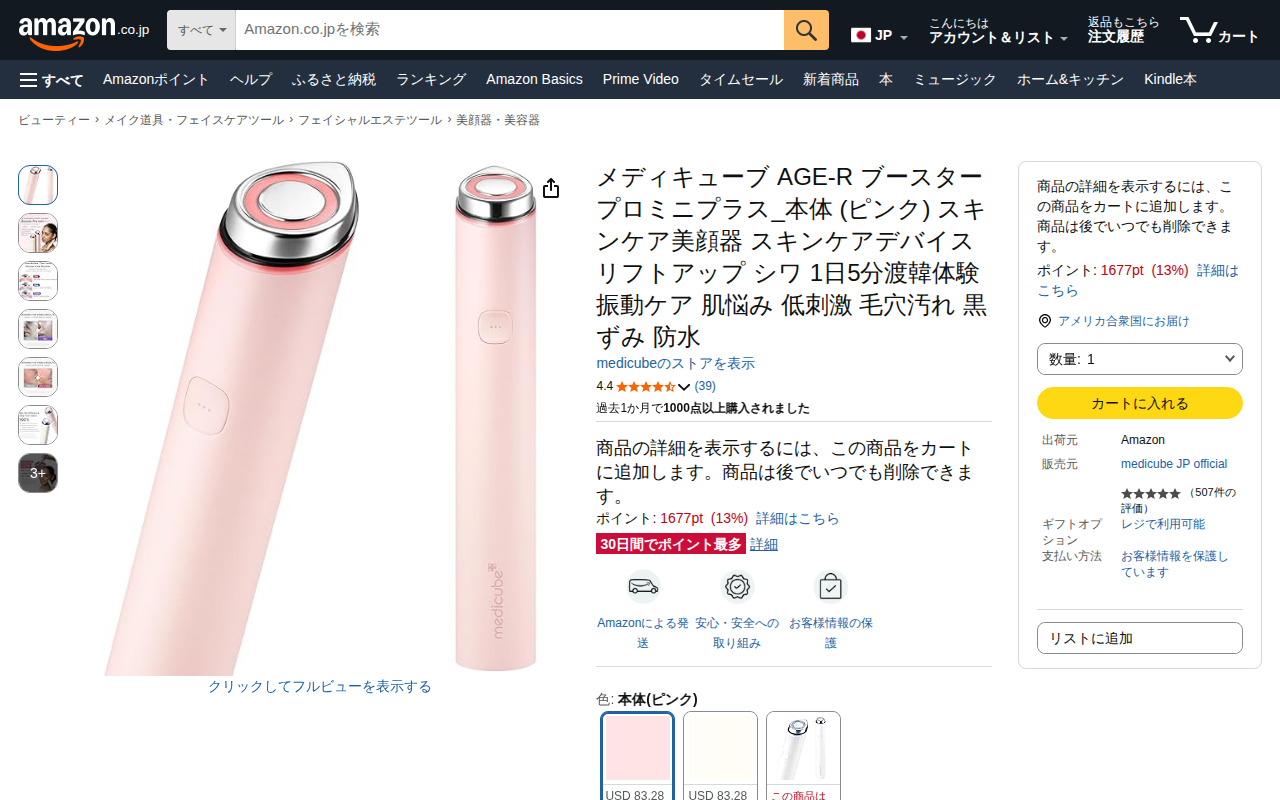Screen dimensions: 1280x800
Task: Open Prime Video in navigation bar
Action: [x=641, y=80]
